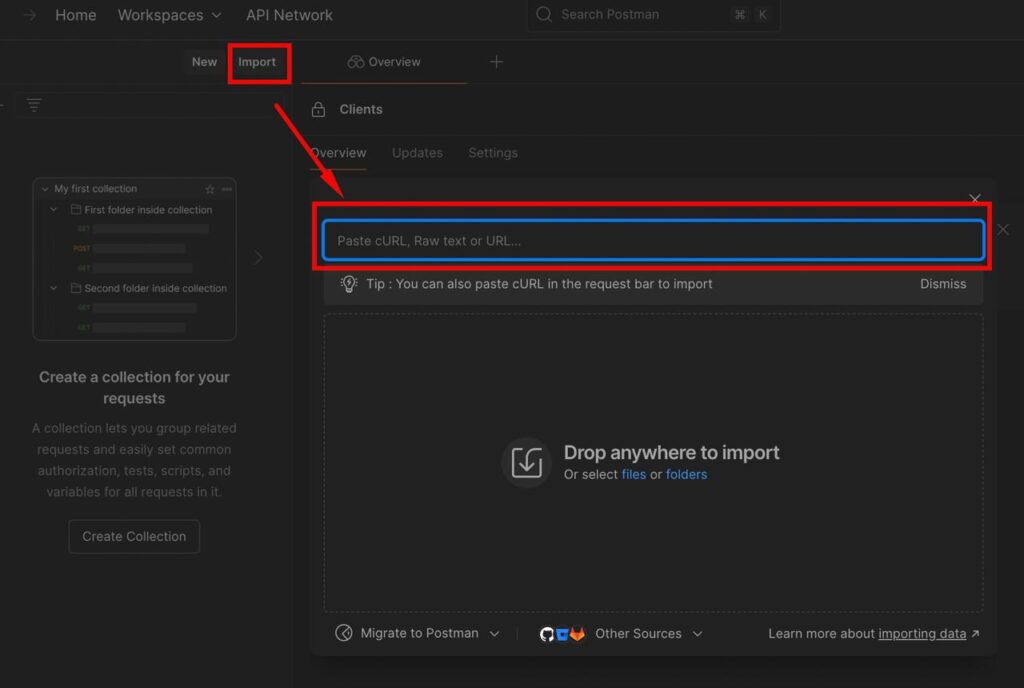Open the Home page
This screenshot has width=1024, height=688.
[x=76, y=15]
